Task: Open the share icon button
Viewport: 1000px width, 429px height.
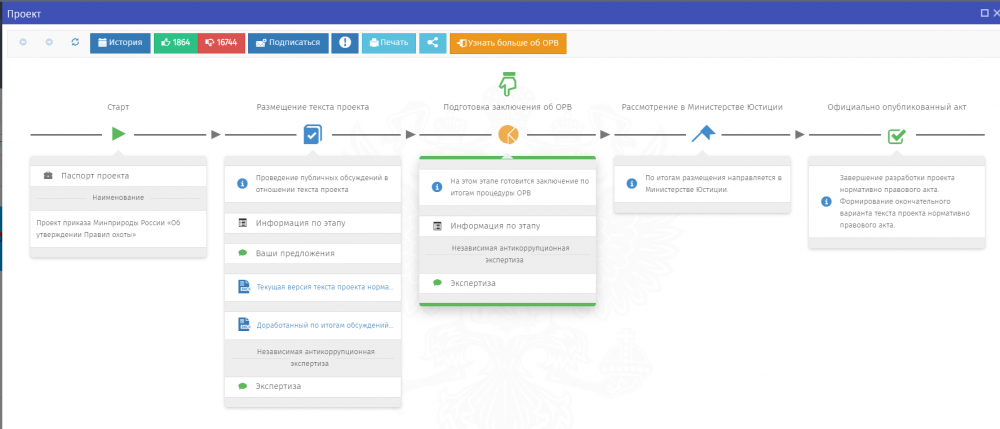Action: coord(432,43)
